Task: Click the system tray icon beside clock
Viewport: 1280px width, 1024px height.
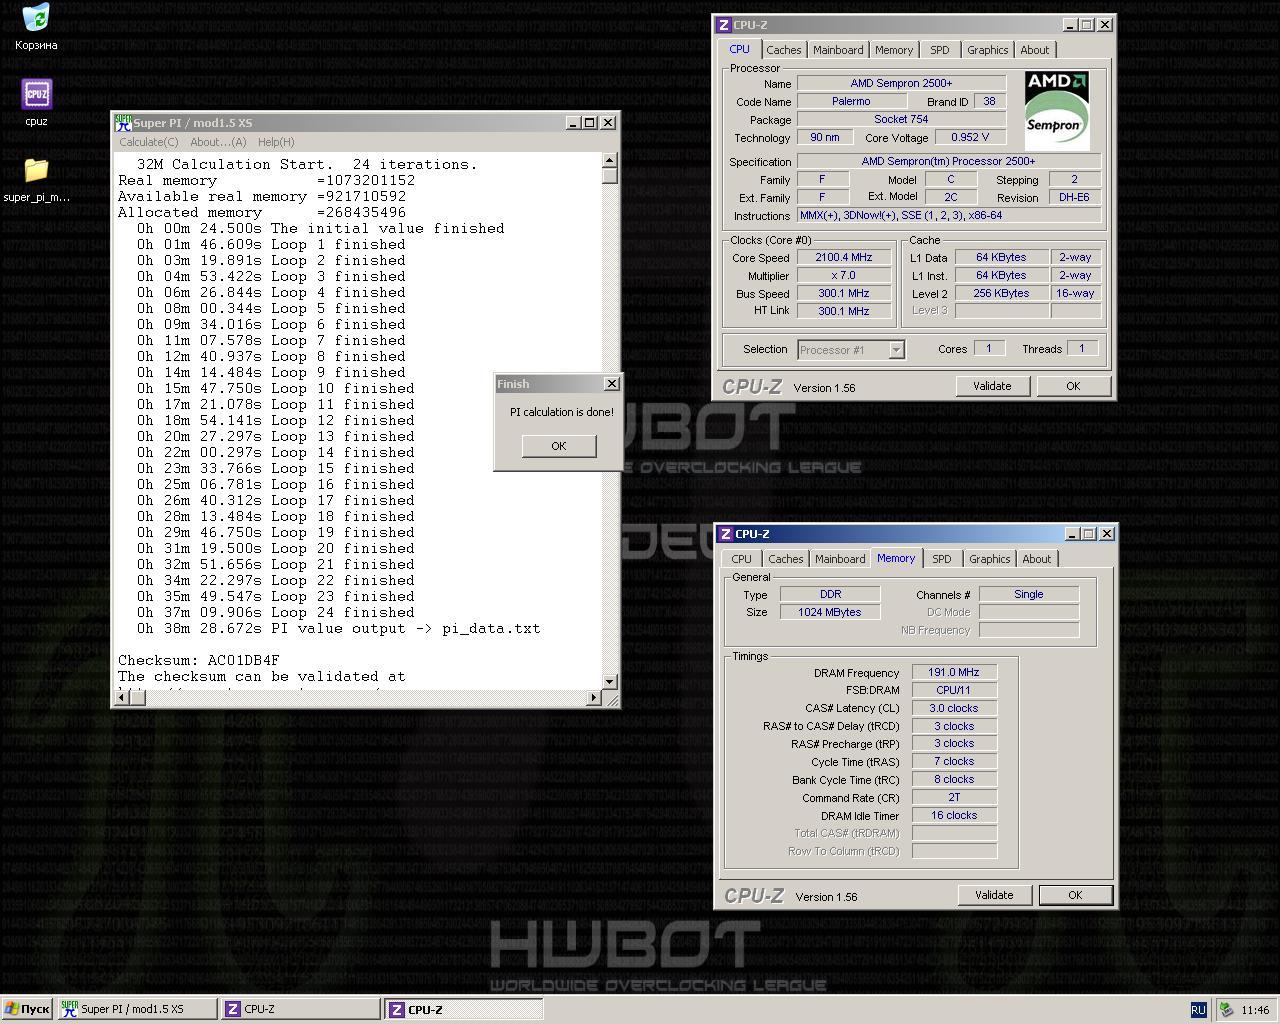Action: [1226, 1010]
